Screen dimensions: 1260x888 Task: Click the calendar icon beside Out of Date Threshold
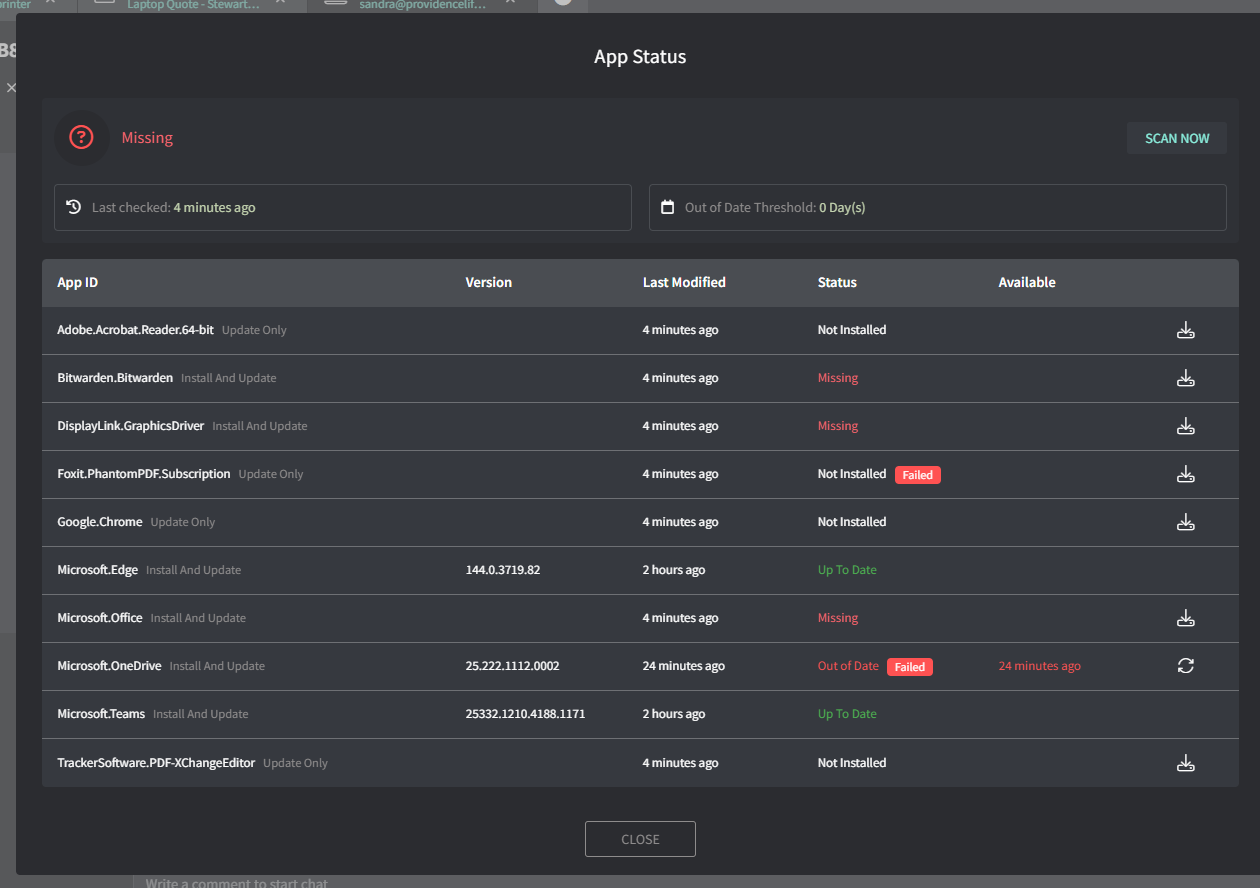point(668,207)
